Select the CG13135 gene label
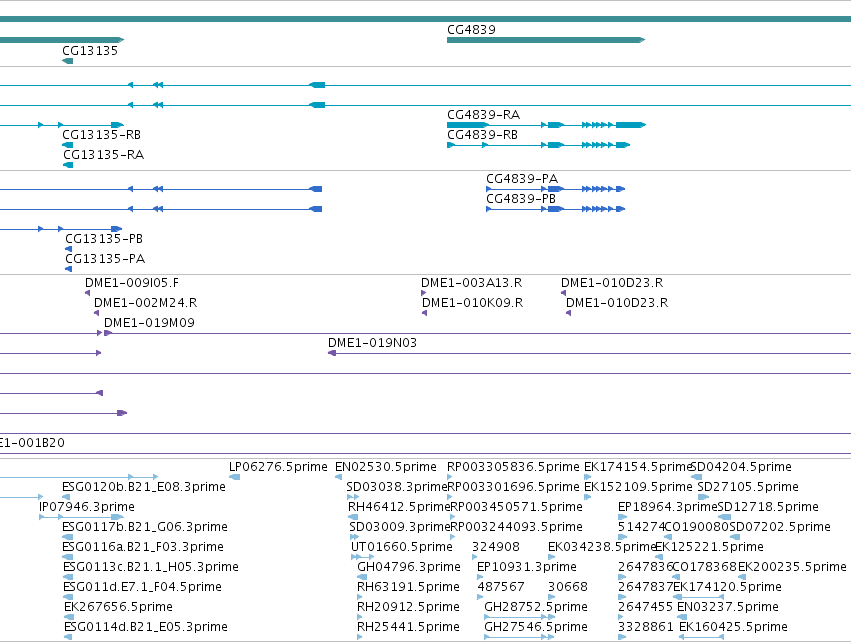Image resolution: width=851 pixels, height=642 pixels. click(x=90, y=50)
